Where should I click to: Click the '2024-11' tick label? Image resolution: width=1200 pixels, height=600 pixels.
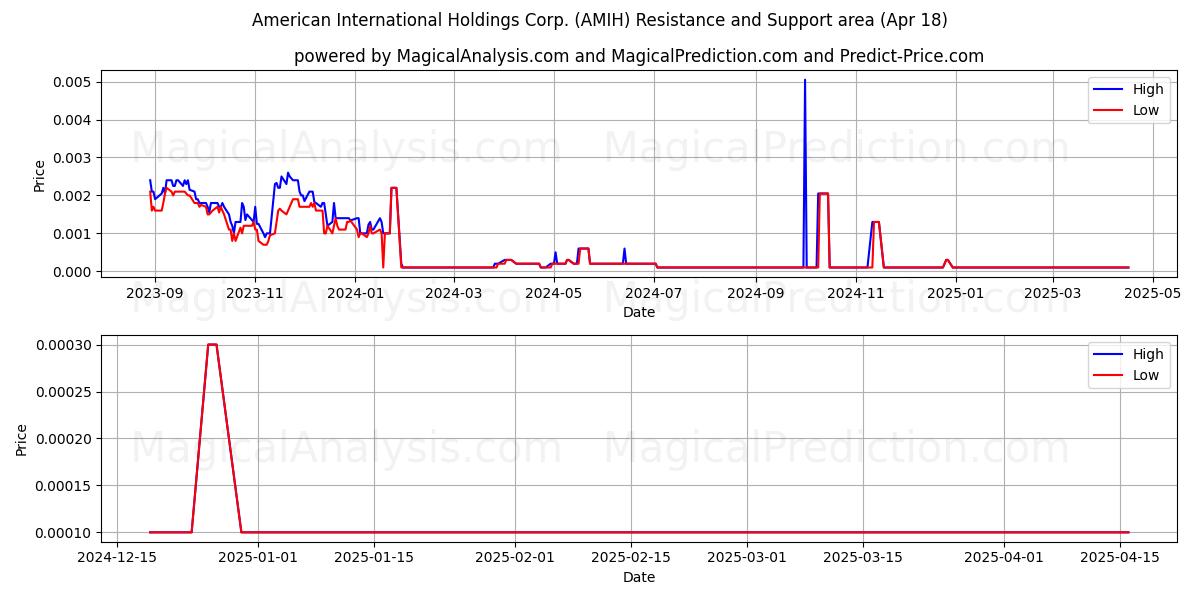pos(858,293)
